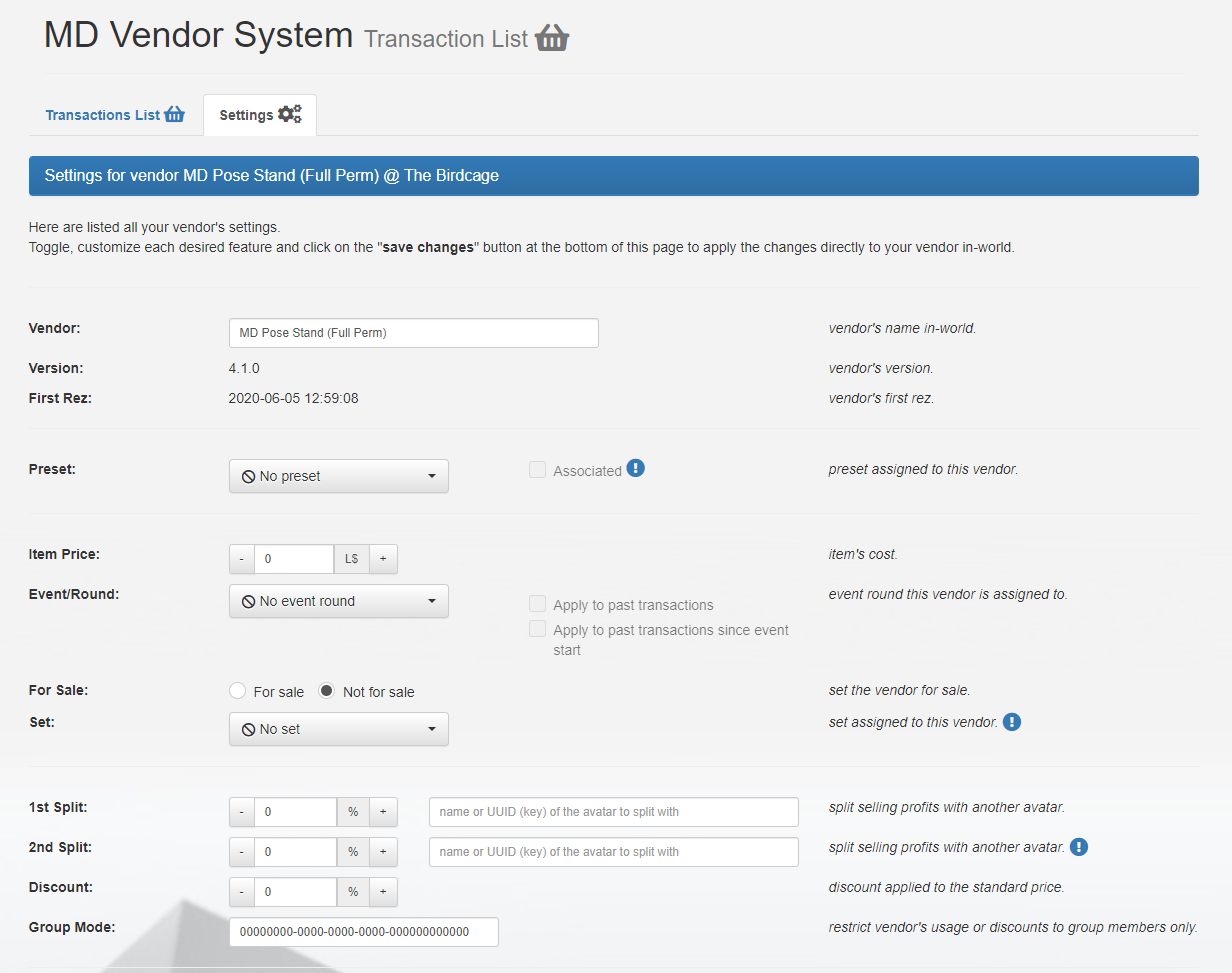Click the "event round this vendor is assigned to" text

coord(948,594)
